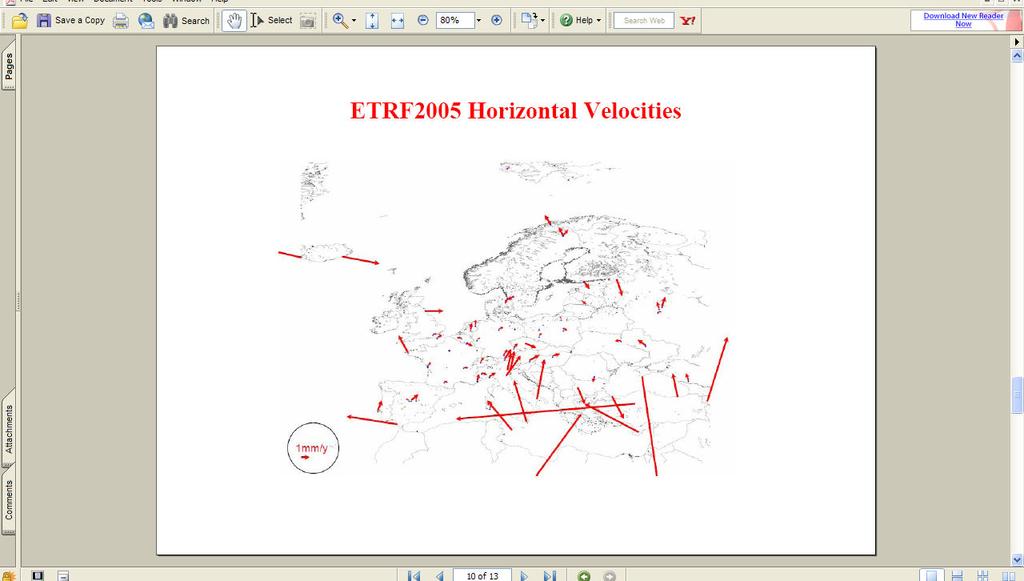This screenshot has height=581, width=1024.
Task: Click the vertical scrollbar thumb
Action: pyautogui.click(x=1017, y=395)
